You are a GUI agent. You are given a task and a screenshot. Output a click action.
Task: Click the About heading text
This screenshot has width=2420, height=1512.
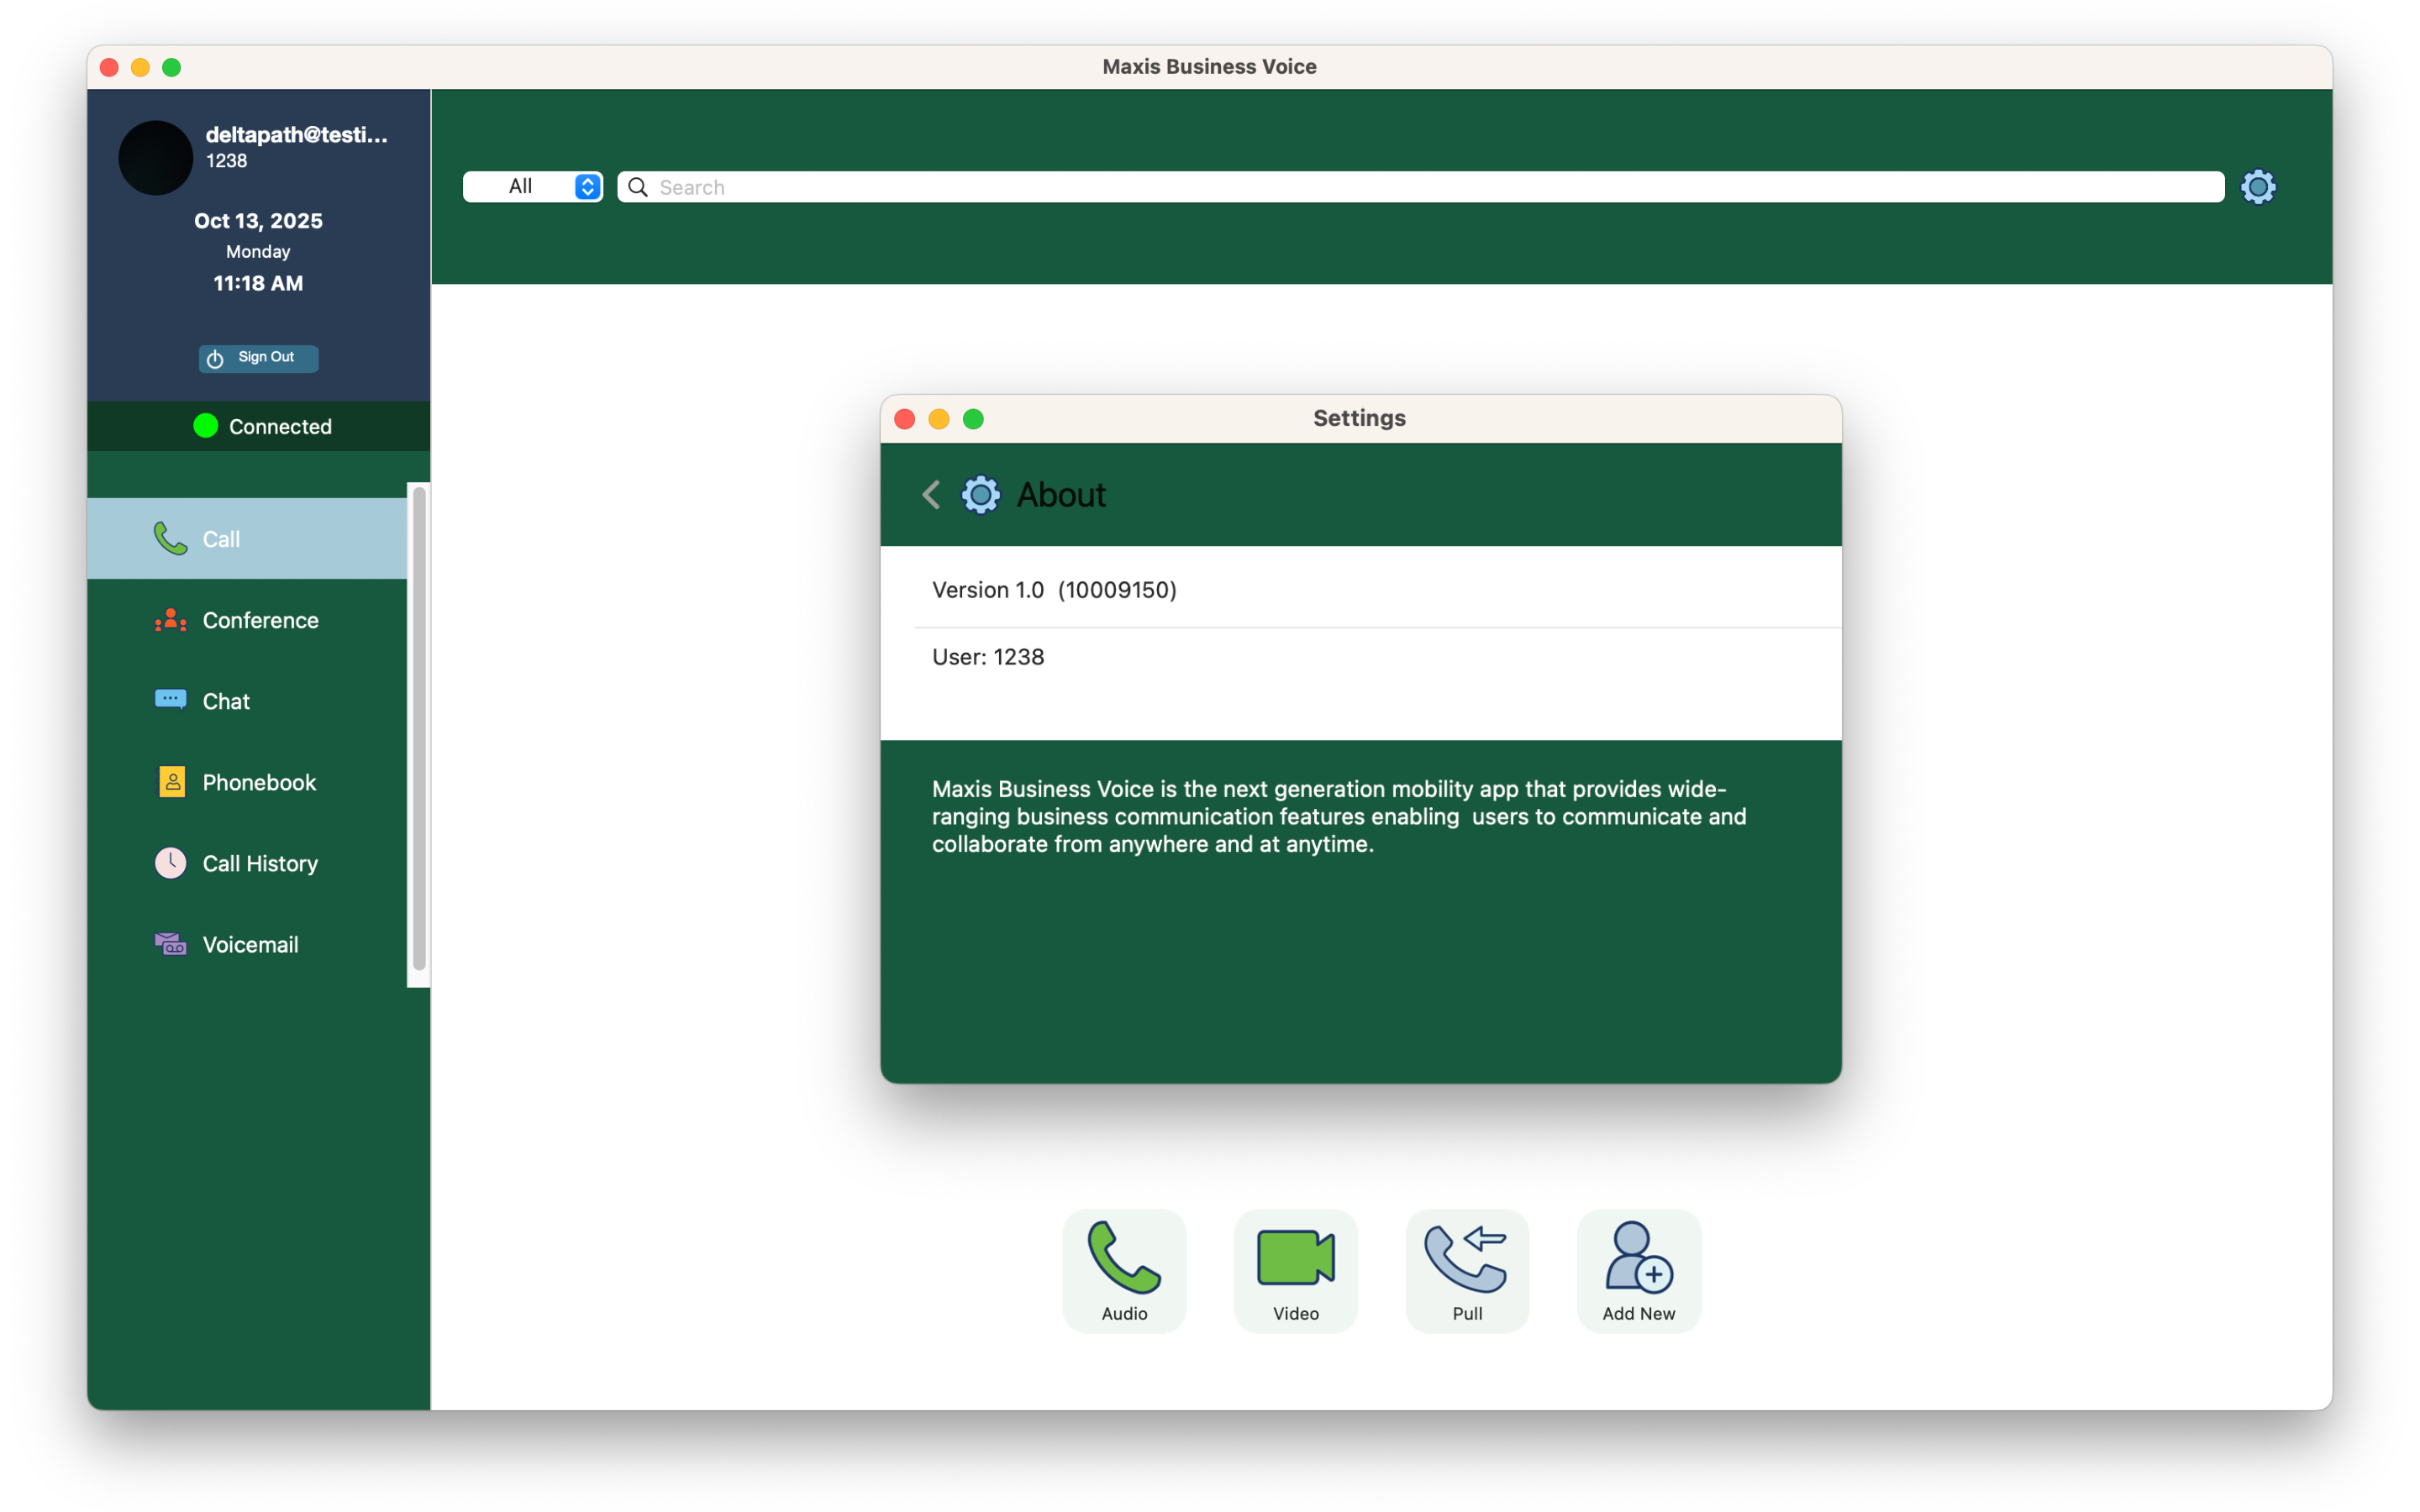[x=1061, y=495]
